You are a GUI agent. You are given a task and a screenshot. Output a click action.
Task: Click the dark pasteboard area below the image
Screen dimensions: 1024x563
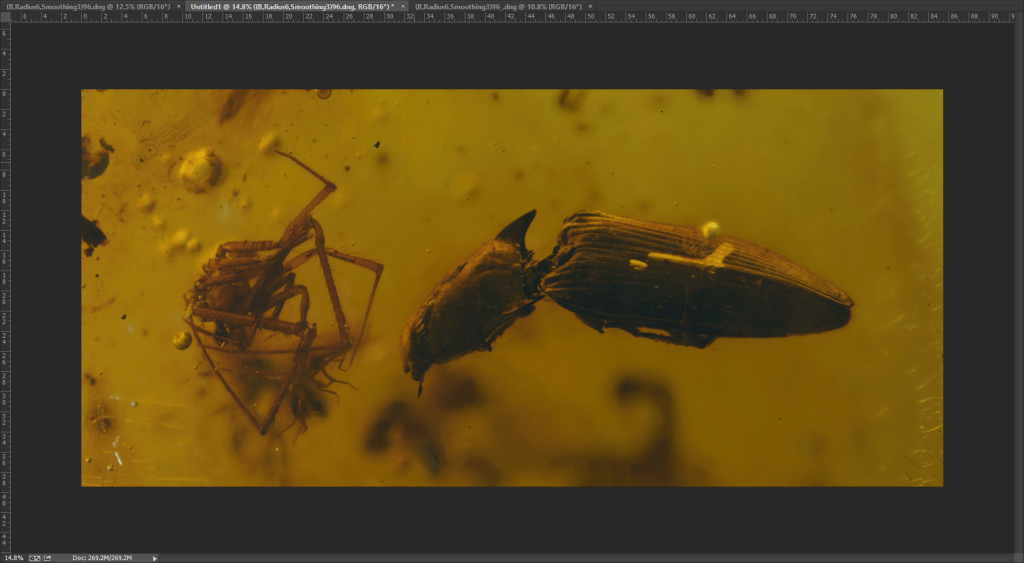tap(512, 518)
